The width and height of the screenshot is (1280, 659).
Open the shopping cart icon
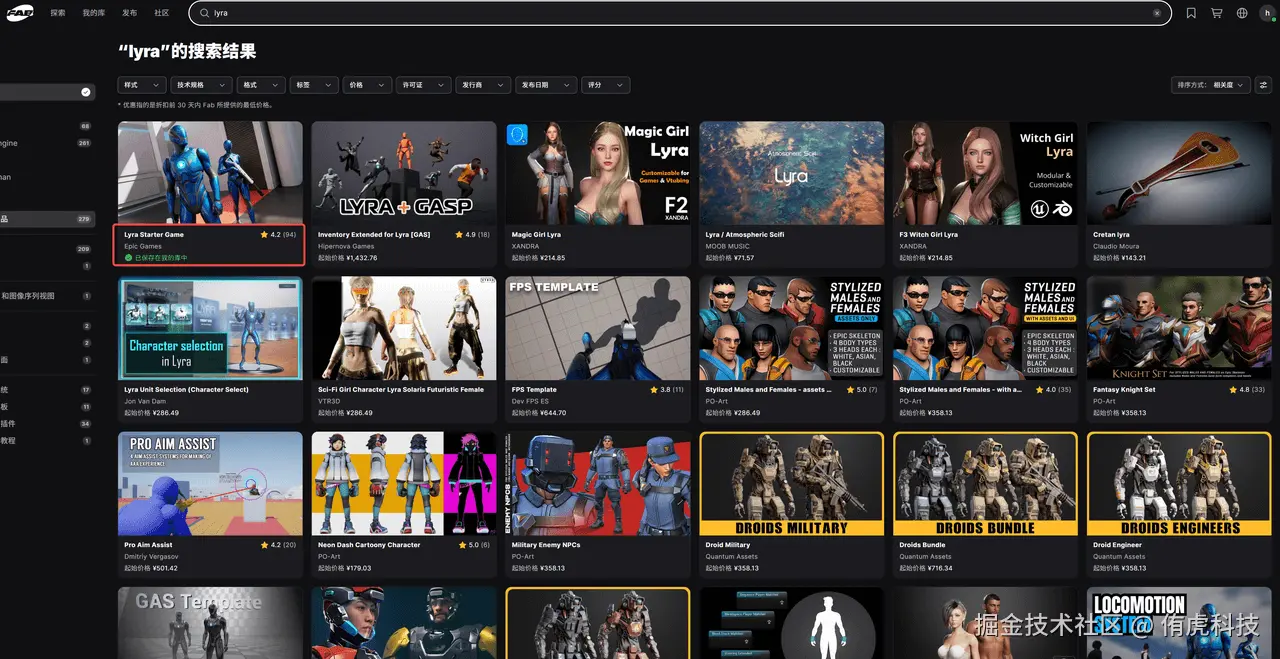[x=1216, y=13]
